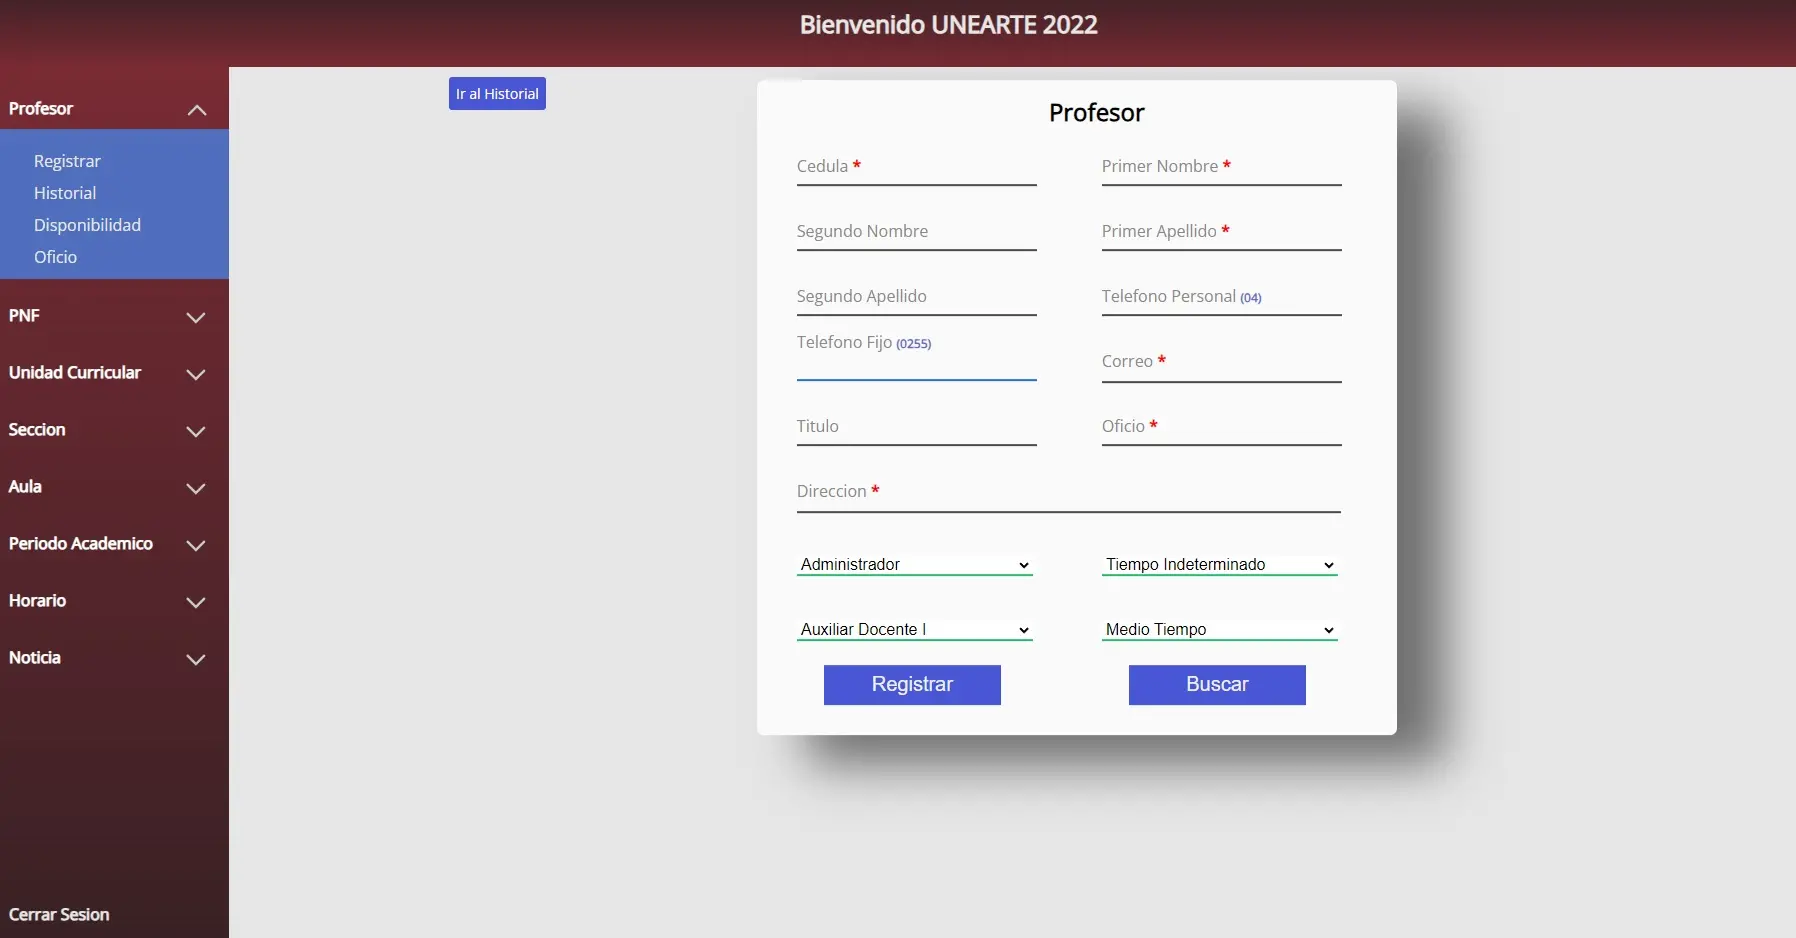Screen dimensions: 1796x938
Task: Open the Medio Tiempo dropdown
Action: pyautogui.click(x=1220, y=630)
